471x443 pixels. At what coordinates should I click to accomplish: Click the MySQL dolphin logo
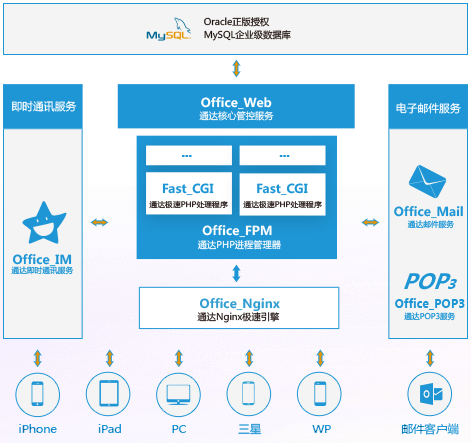point(169,29)
